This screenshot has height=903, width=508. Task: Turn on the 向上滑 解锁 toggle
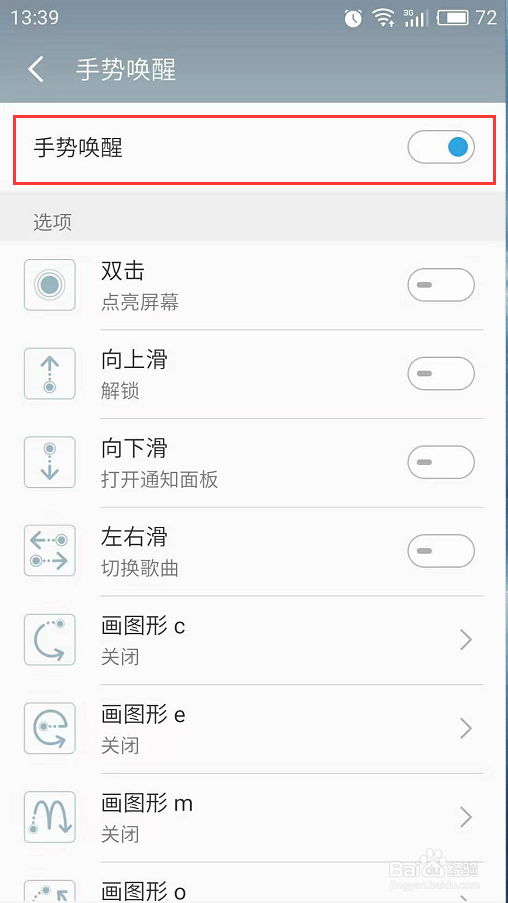pyautogui.click(x=441, y=373)
